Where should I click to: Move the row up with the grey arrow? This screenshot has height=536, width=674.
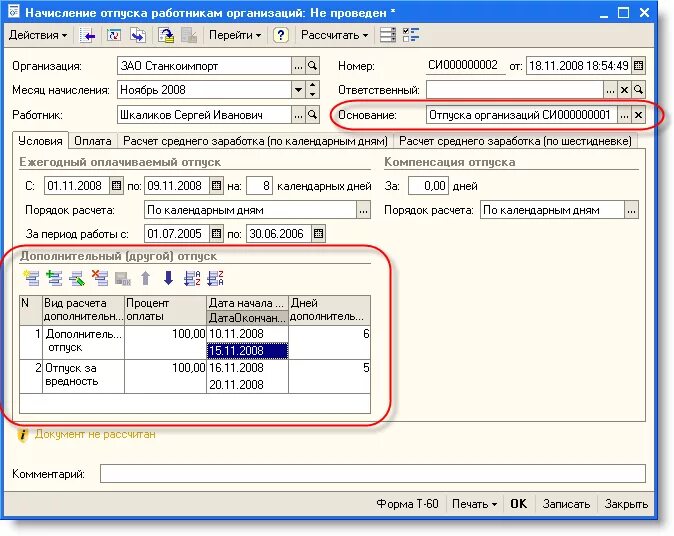146,278
